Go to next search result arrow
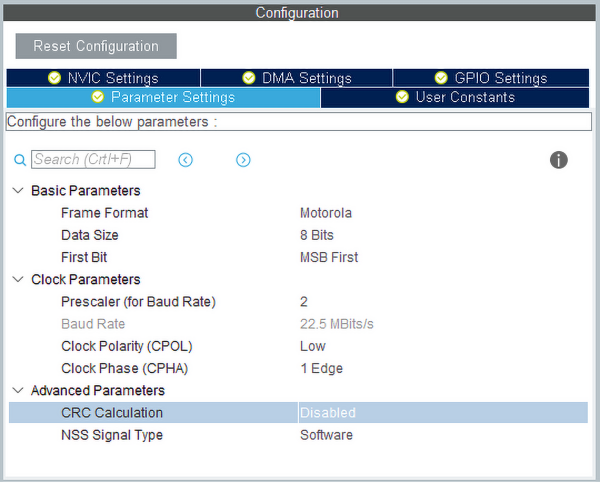This screenshot has width=600, height=483. [243, 160]
